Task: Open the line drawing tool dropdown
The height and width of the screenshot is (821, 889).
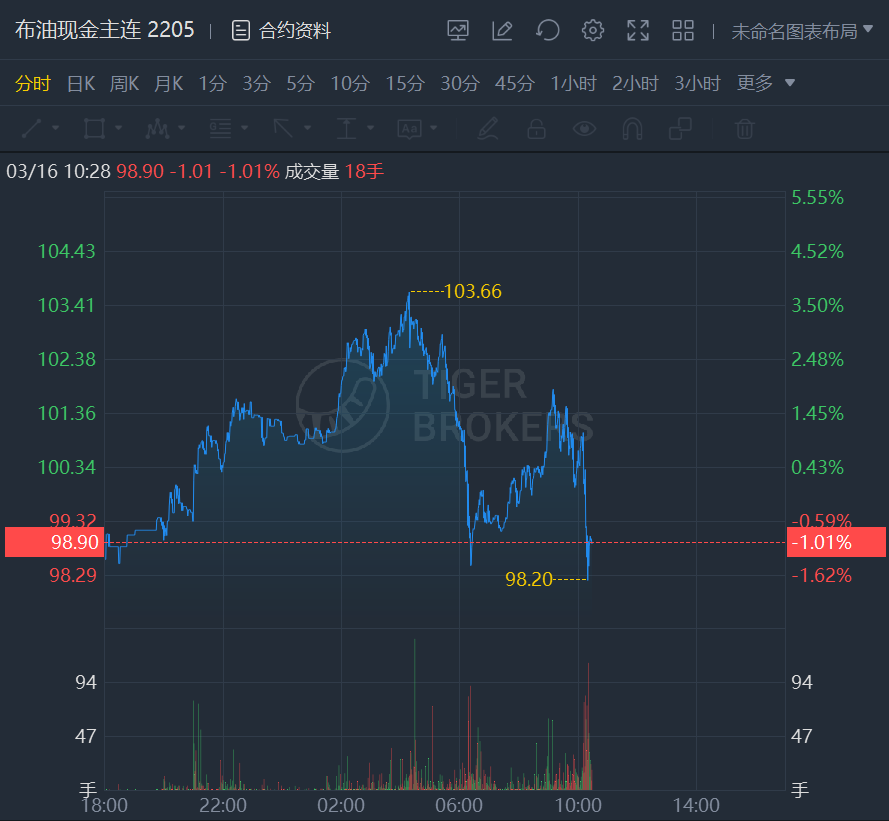Action: coord(40,128)
